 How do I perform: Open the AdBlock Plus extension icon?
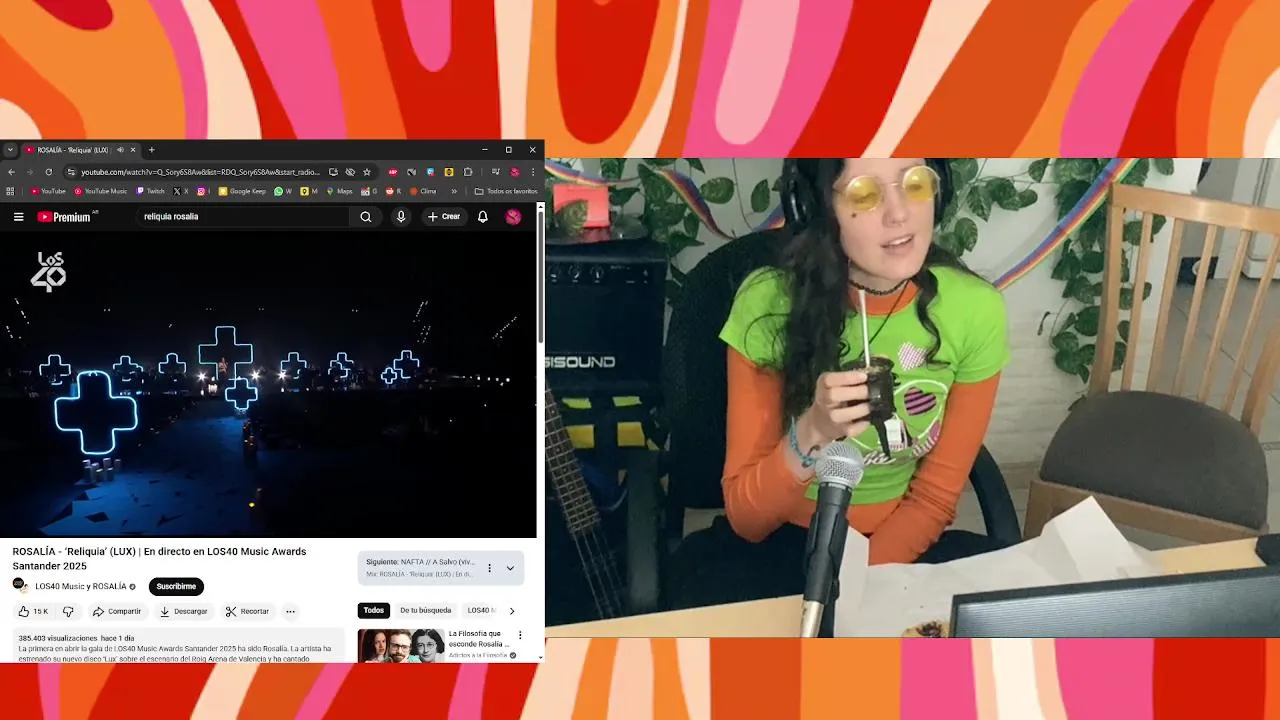[393, 172]
